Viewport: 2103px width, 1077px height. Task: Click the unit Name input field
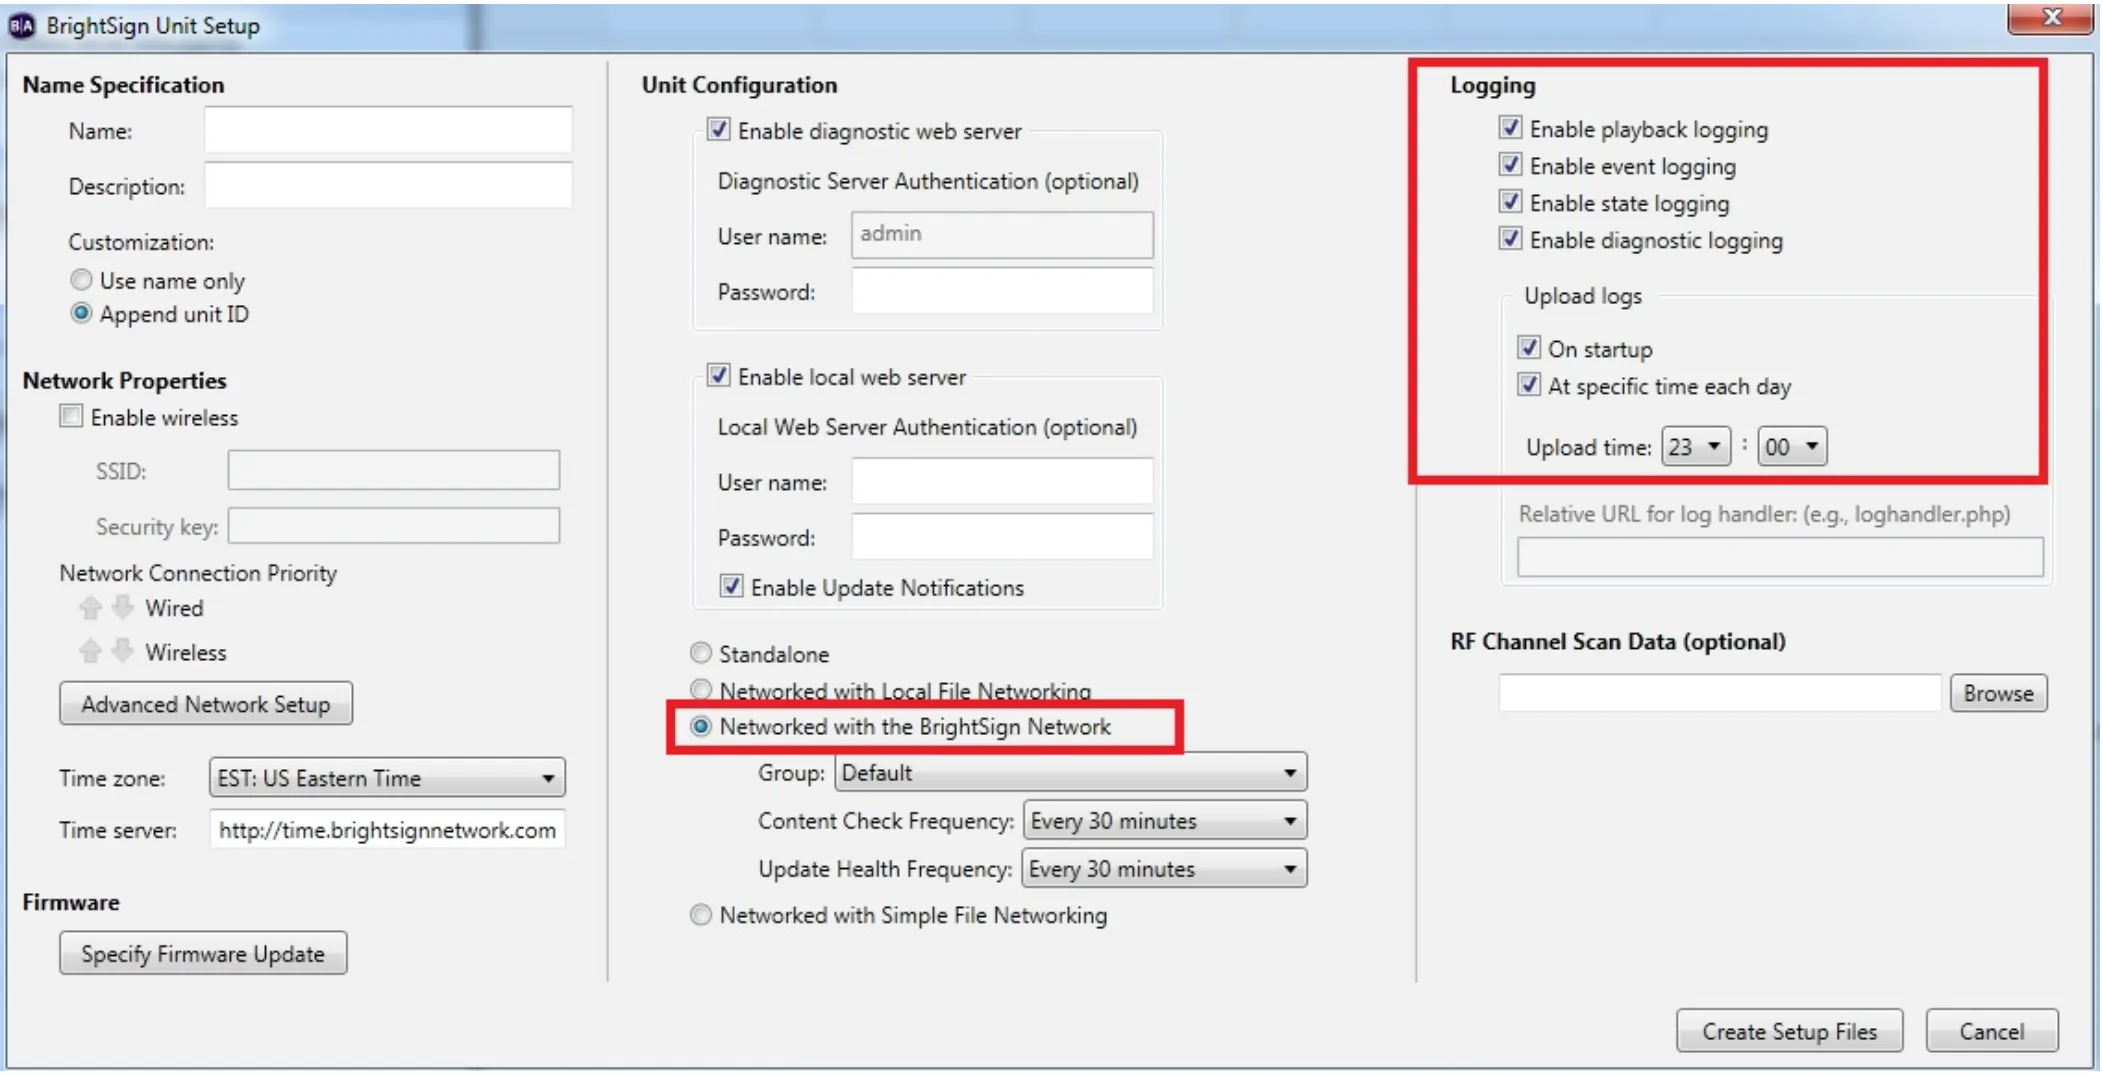pos(388,130)
